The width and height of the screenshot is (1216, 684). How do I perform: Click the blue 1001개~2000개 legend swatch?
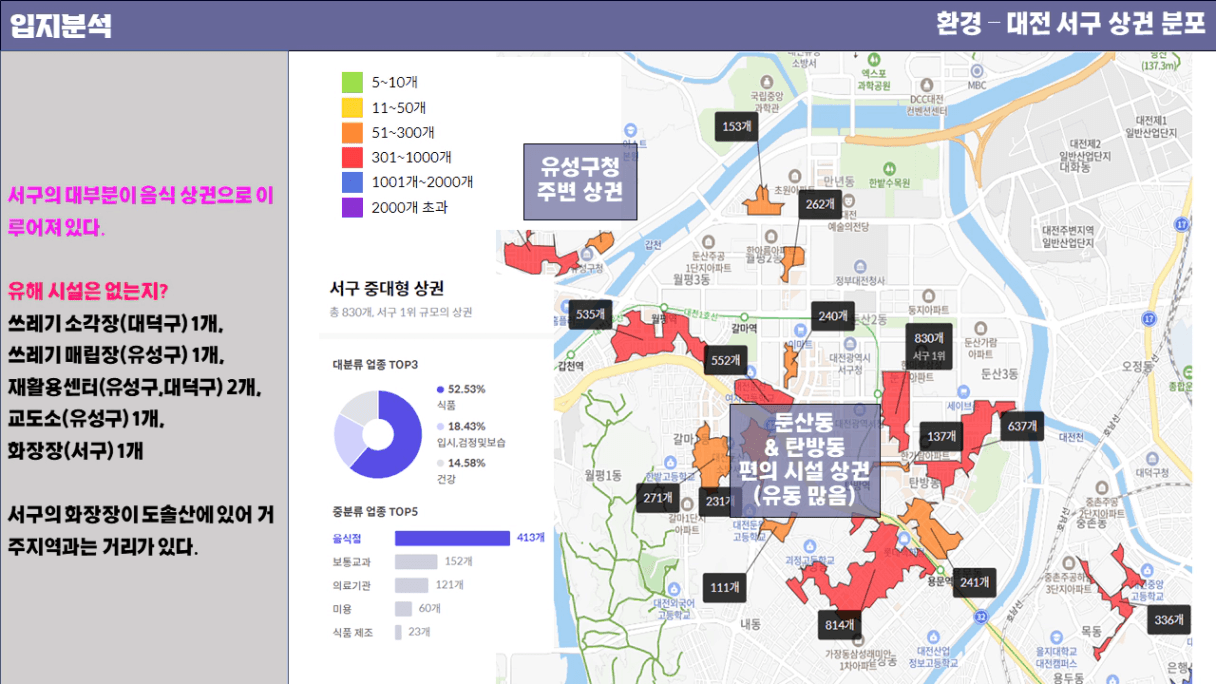point(352,182)
